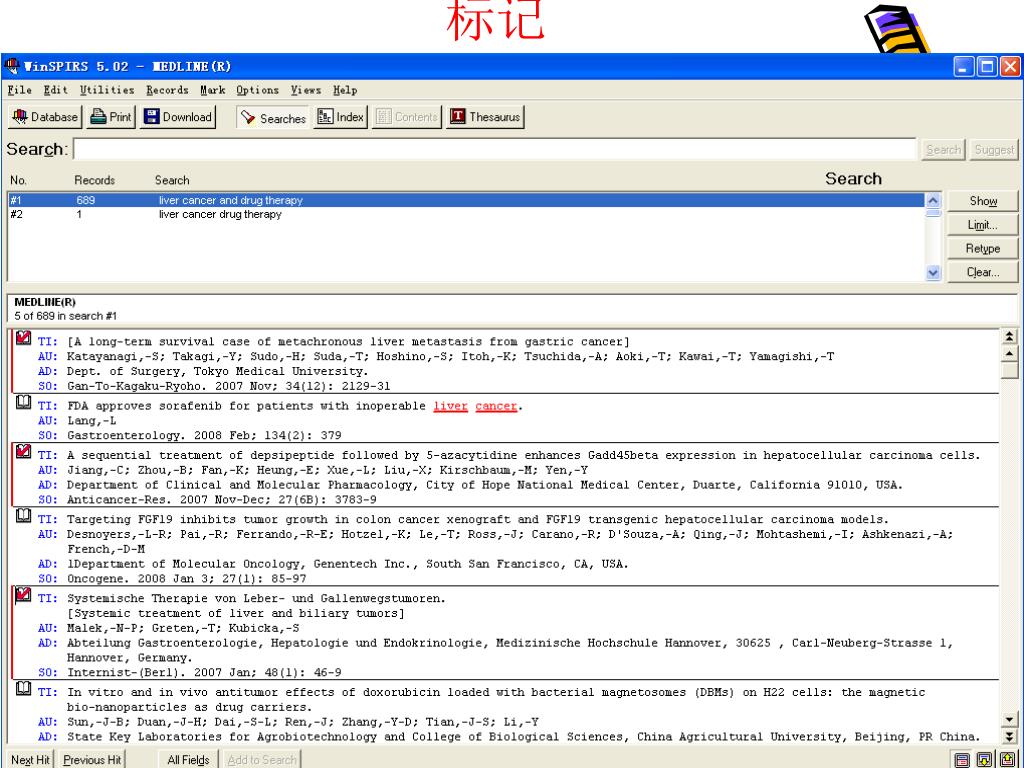Viewport: 1024px width, 768px height.
Task: Open the Options menu
Action: click(x=257, y=90)
